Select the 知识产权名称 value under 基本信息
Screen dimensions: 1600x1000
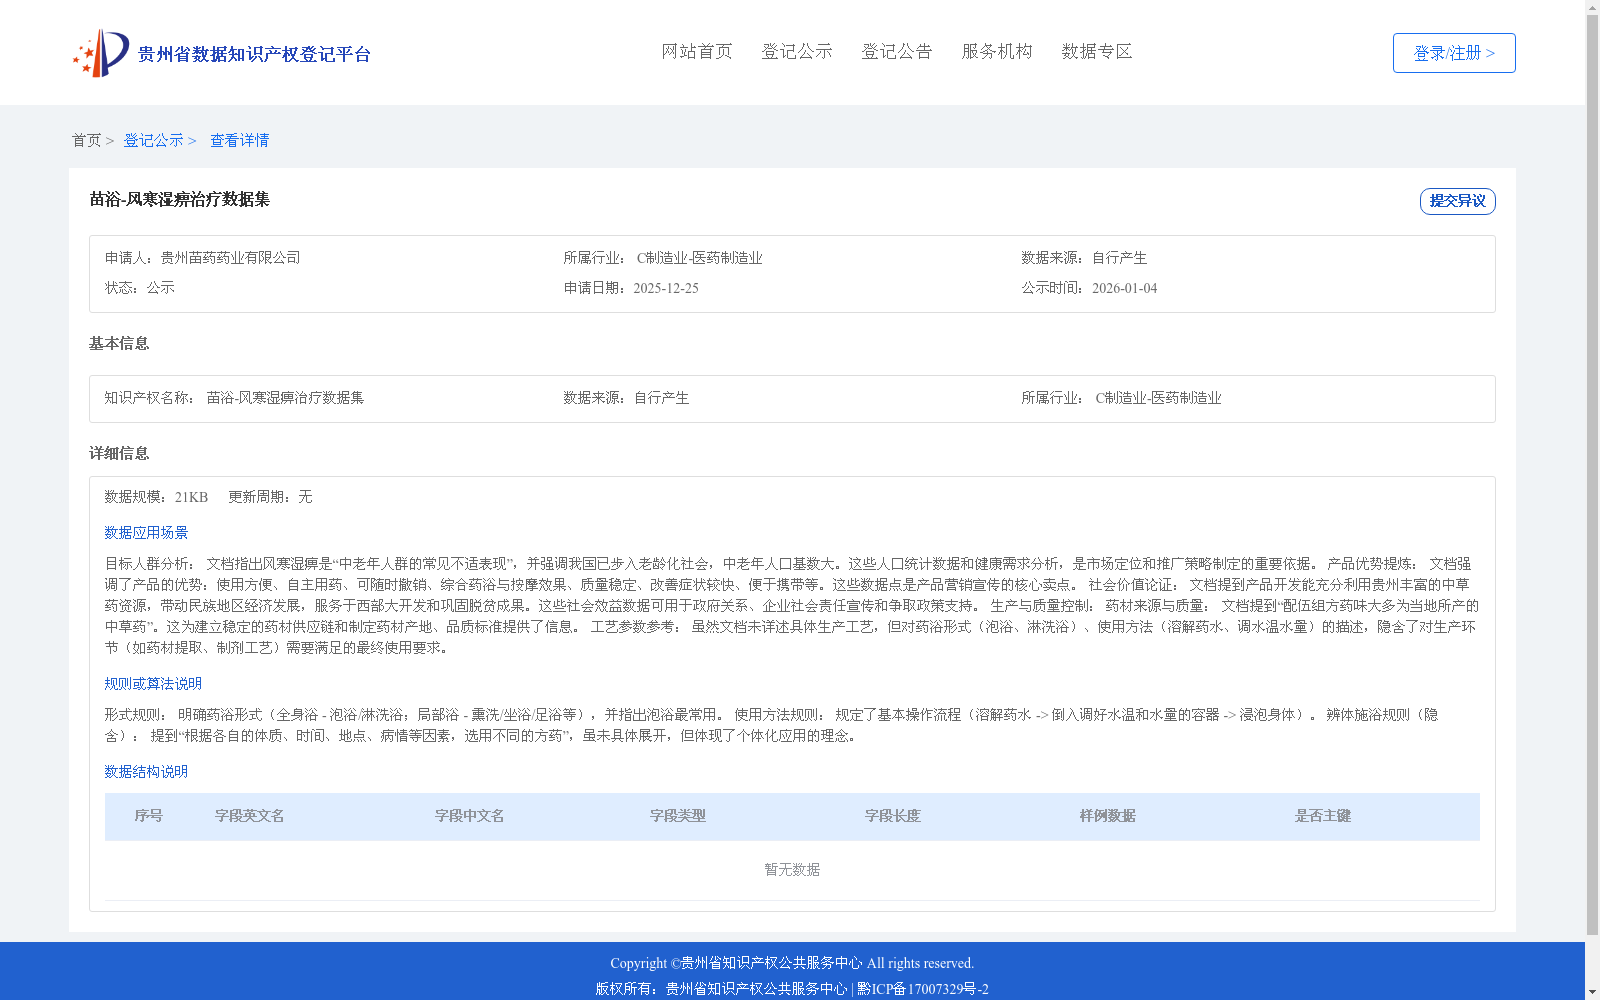(x=285, y=398)
